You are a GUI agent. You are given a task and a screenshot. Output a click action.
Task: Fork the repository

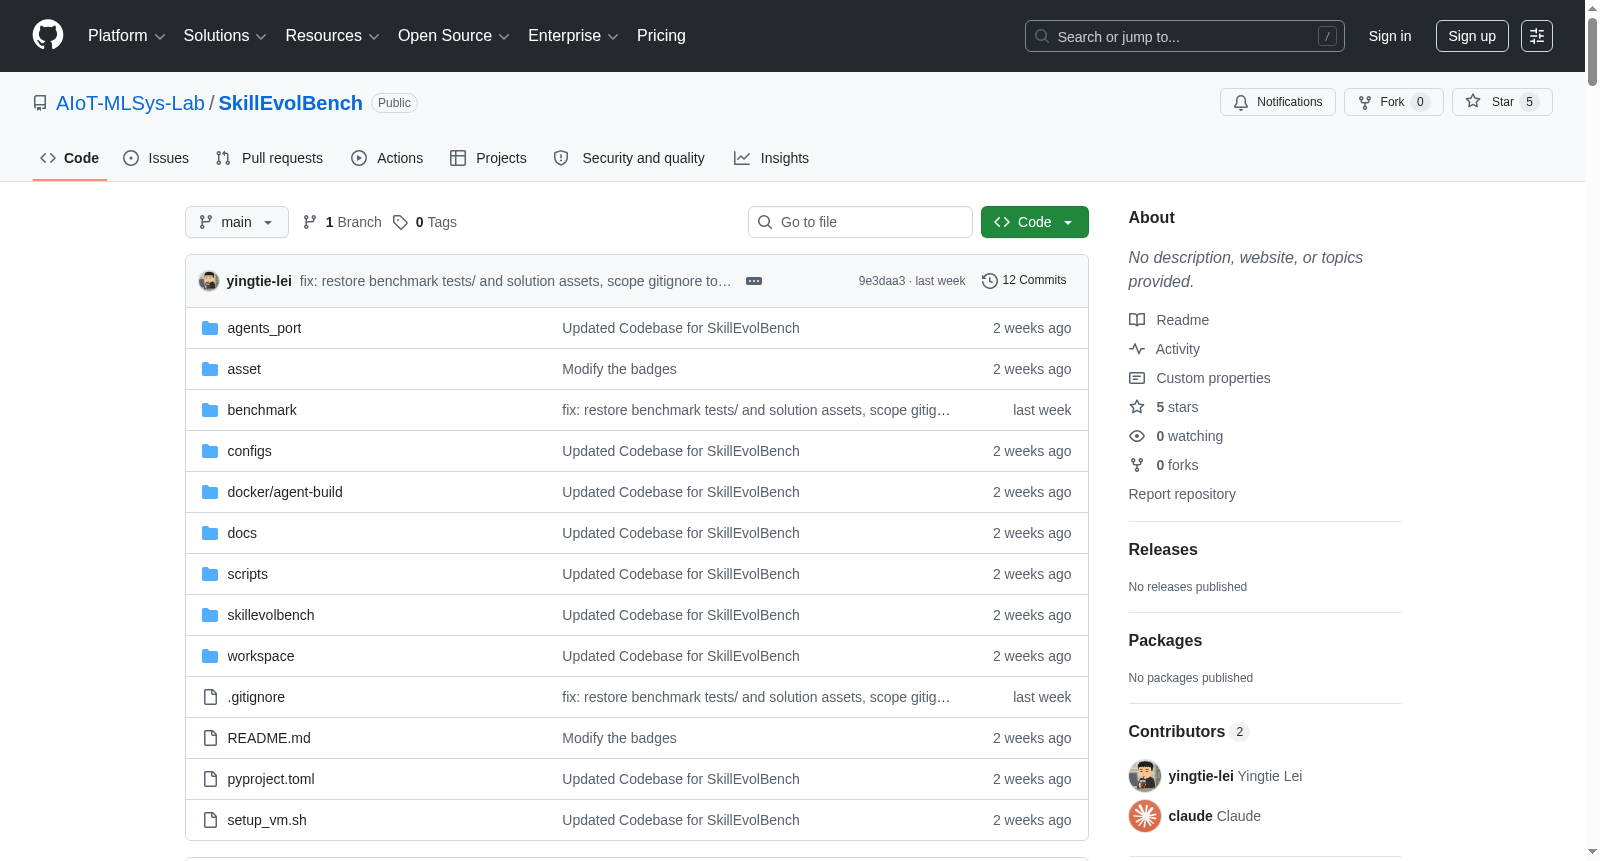pos(1394,102)
